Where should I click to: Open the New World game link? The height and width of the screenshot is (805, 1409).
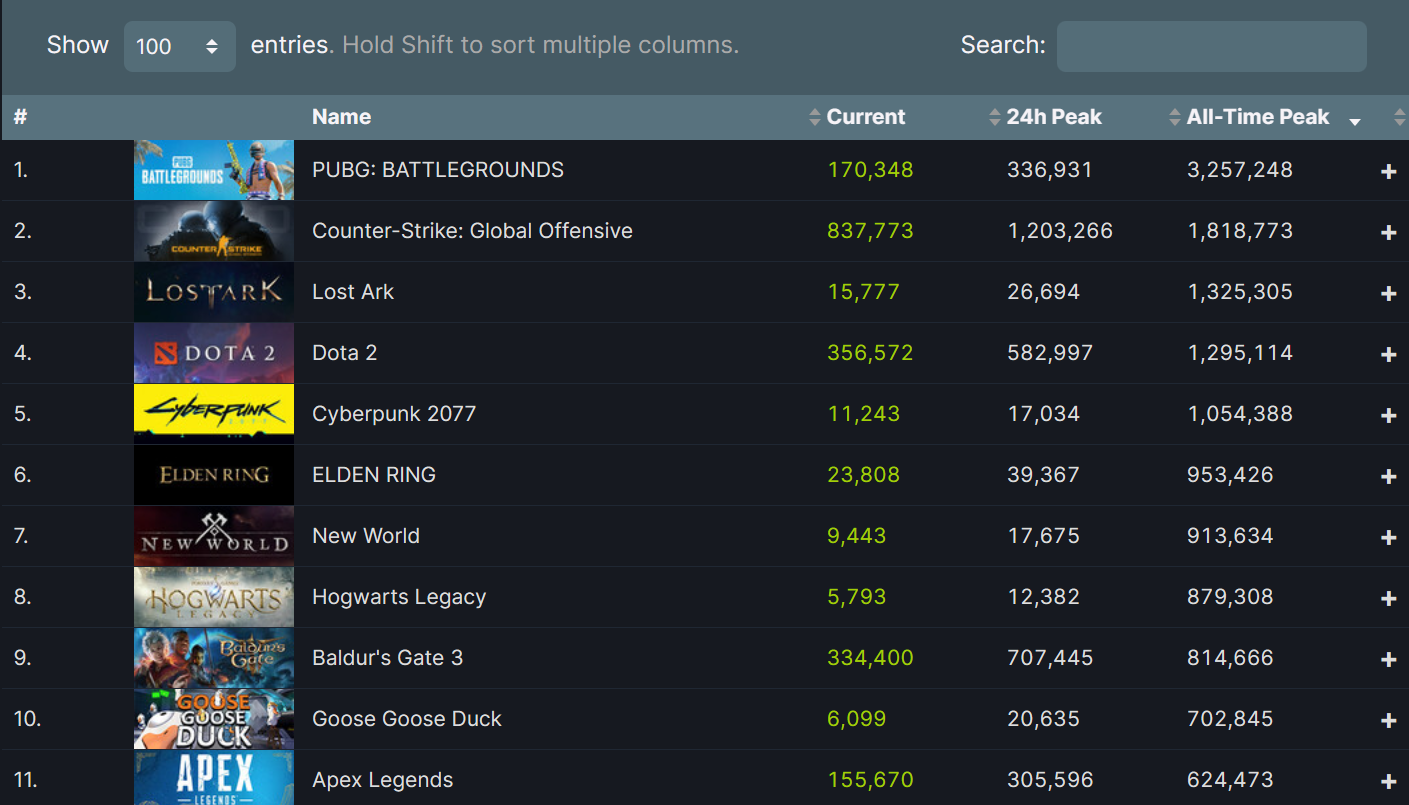366,536
